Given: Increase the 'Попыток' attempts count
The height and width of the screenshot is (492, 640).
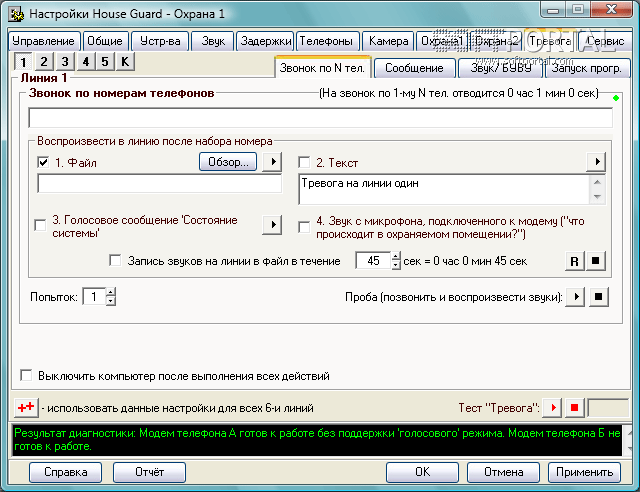Looking at the screenshot, I should (x=111, y=292).
